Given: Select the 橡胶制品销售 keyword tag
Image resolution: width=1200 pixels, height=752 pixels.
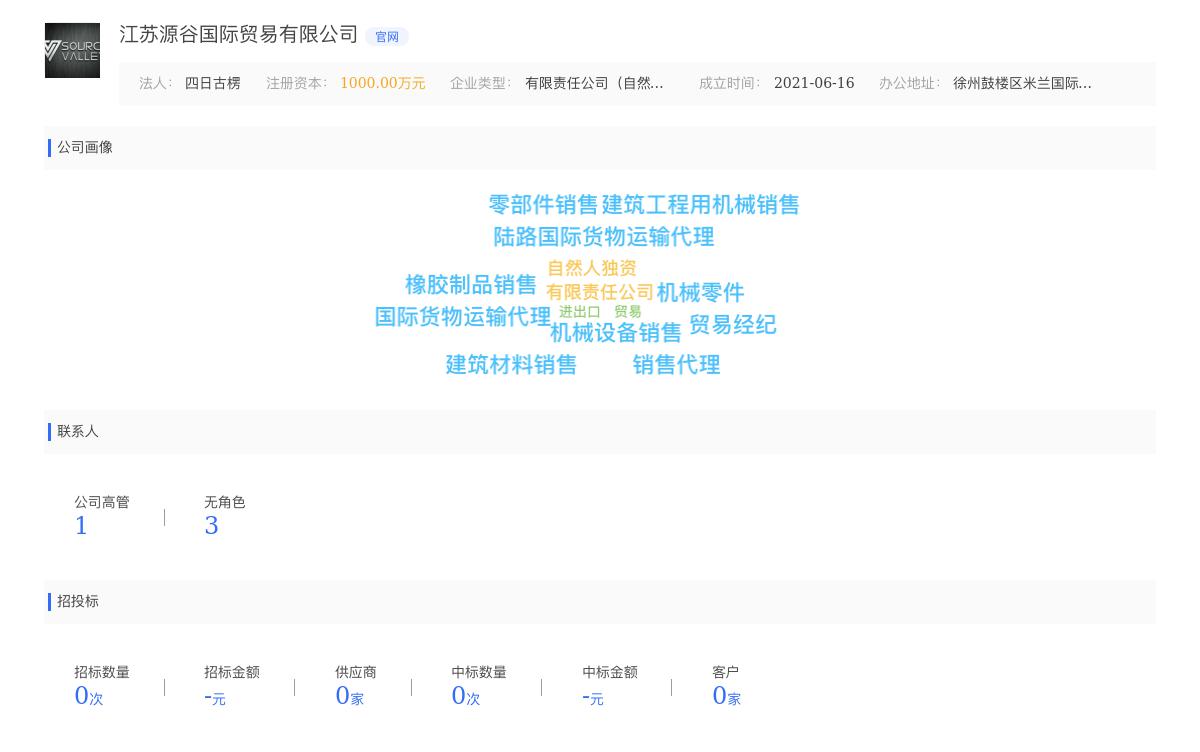Looking at the screenshot, I should click(x=471, y=285).
